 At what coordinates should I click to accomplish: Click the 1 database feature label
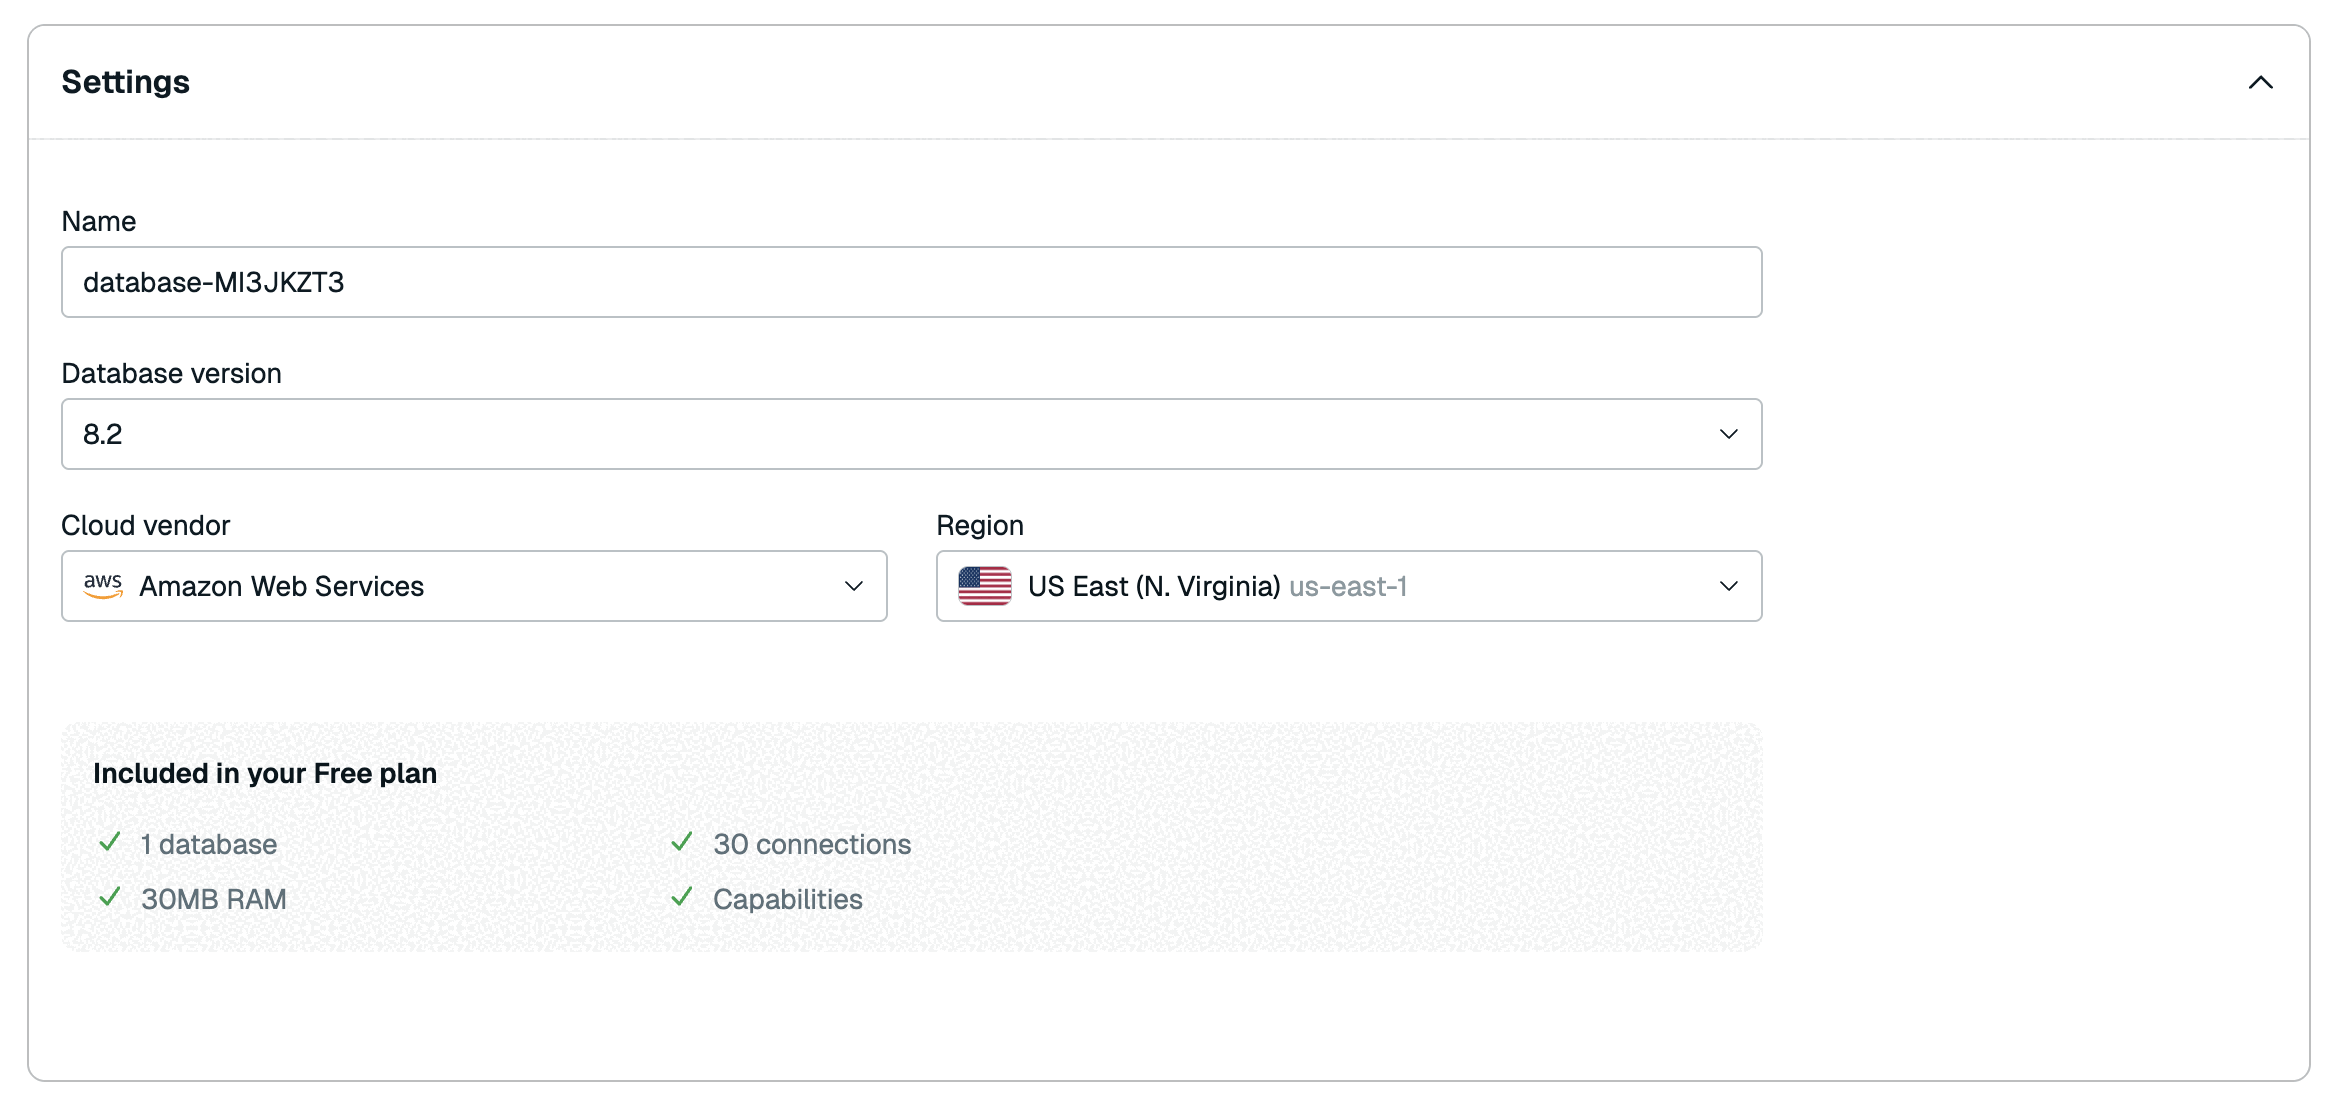pos(208,844)
